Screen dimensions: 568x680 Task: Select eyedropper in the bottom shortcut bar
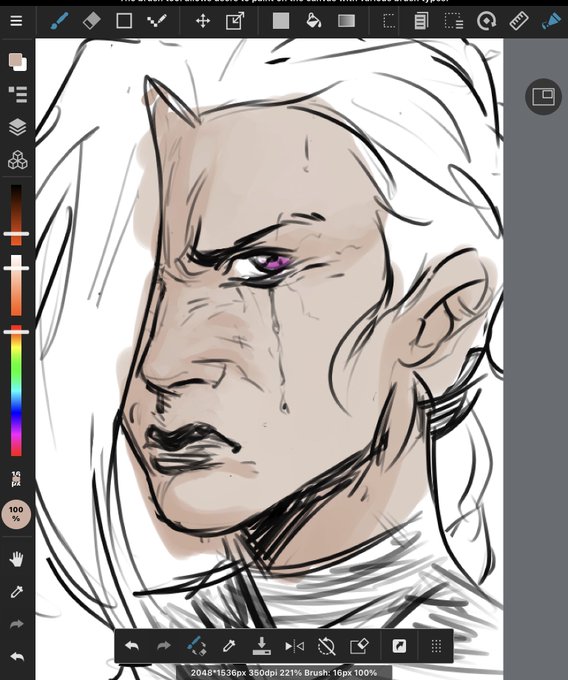coord(229,646)
